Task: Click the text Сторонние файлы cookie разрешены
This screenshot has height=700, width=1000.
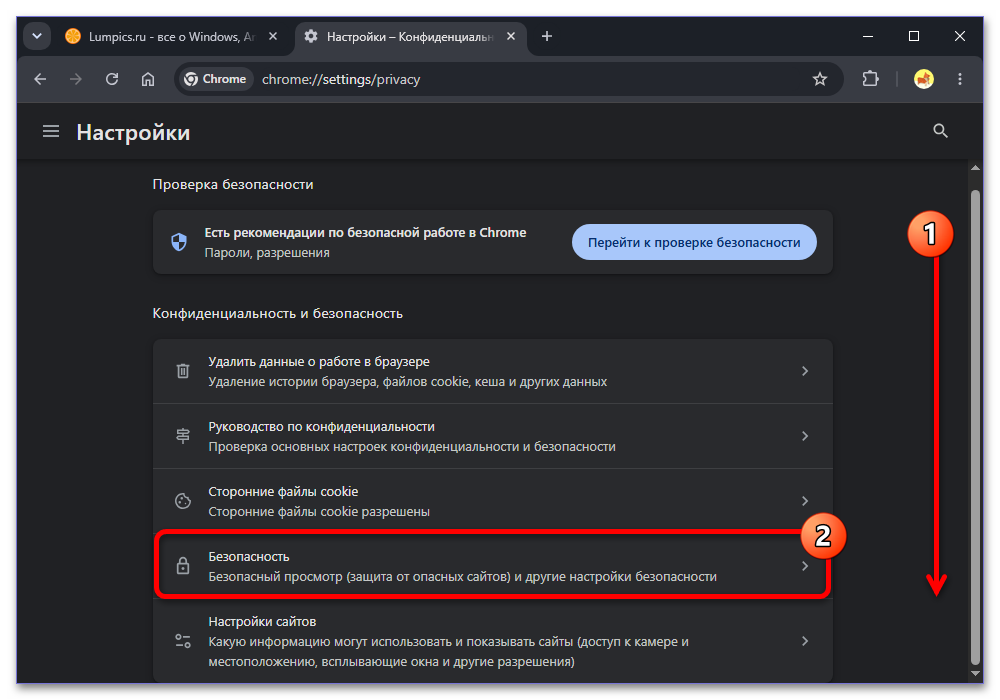Action: 319,511
